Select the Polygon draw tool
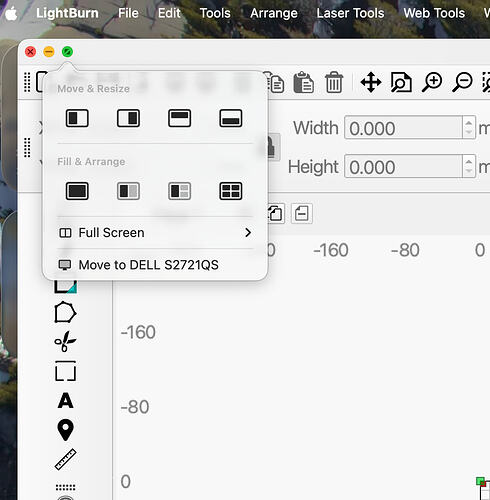The height and width of the screenshot is (500, 490). point(65,312)
